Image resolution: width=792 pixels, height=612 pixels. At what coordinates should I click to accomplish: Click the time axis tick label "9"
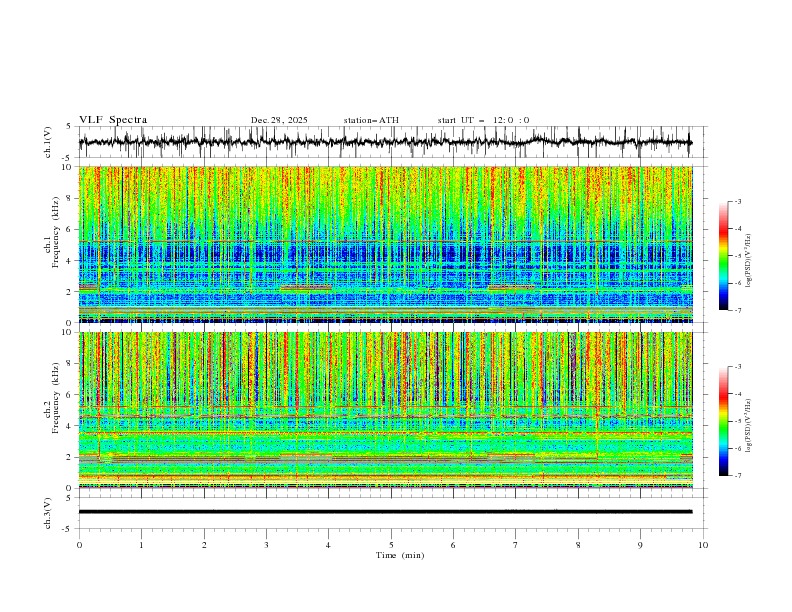pos(640,545)
